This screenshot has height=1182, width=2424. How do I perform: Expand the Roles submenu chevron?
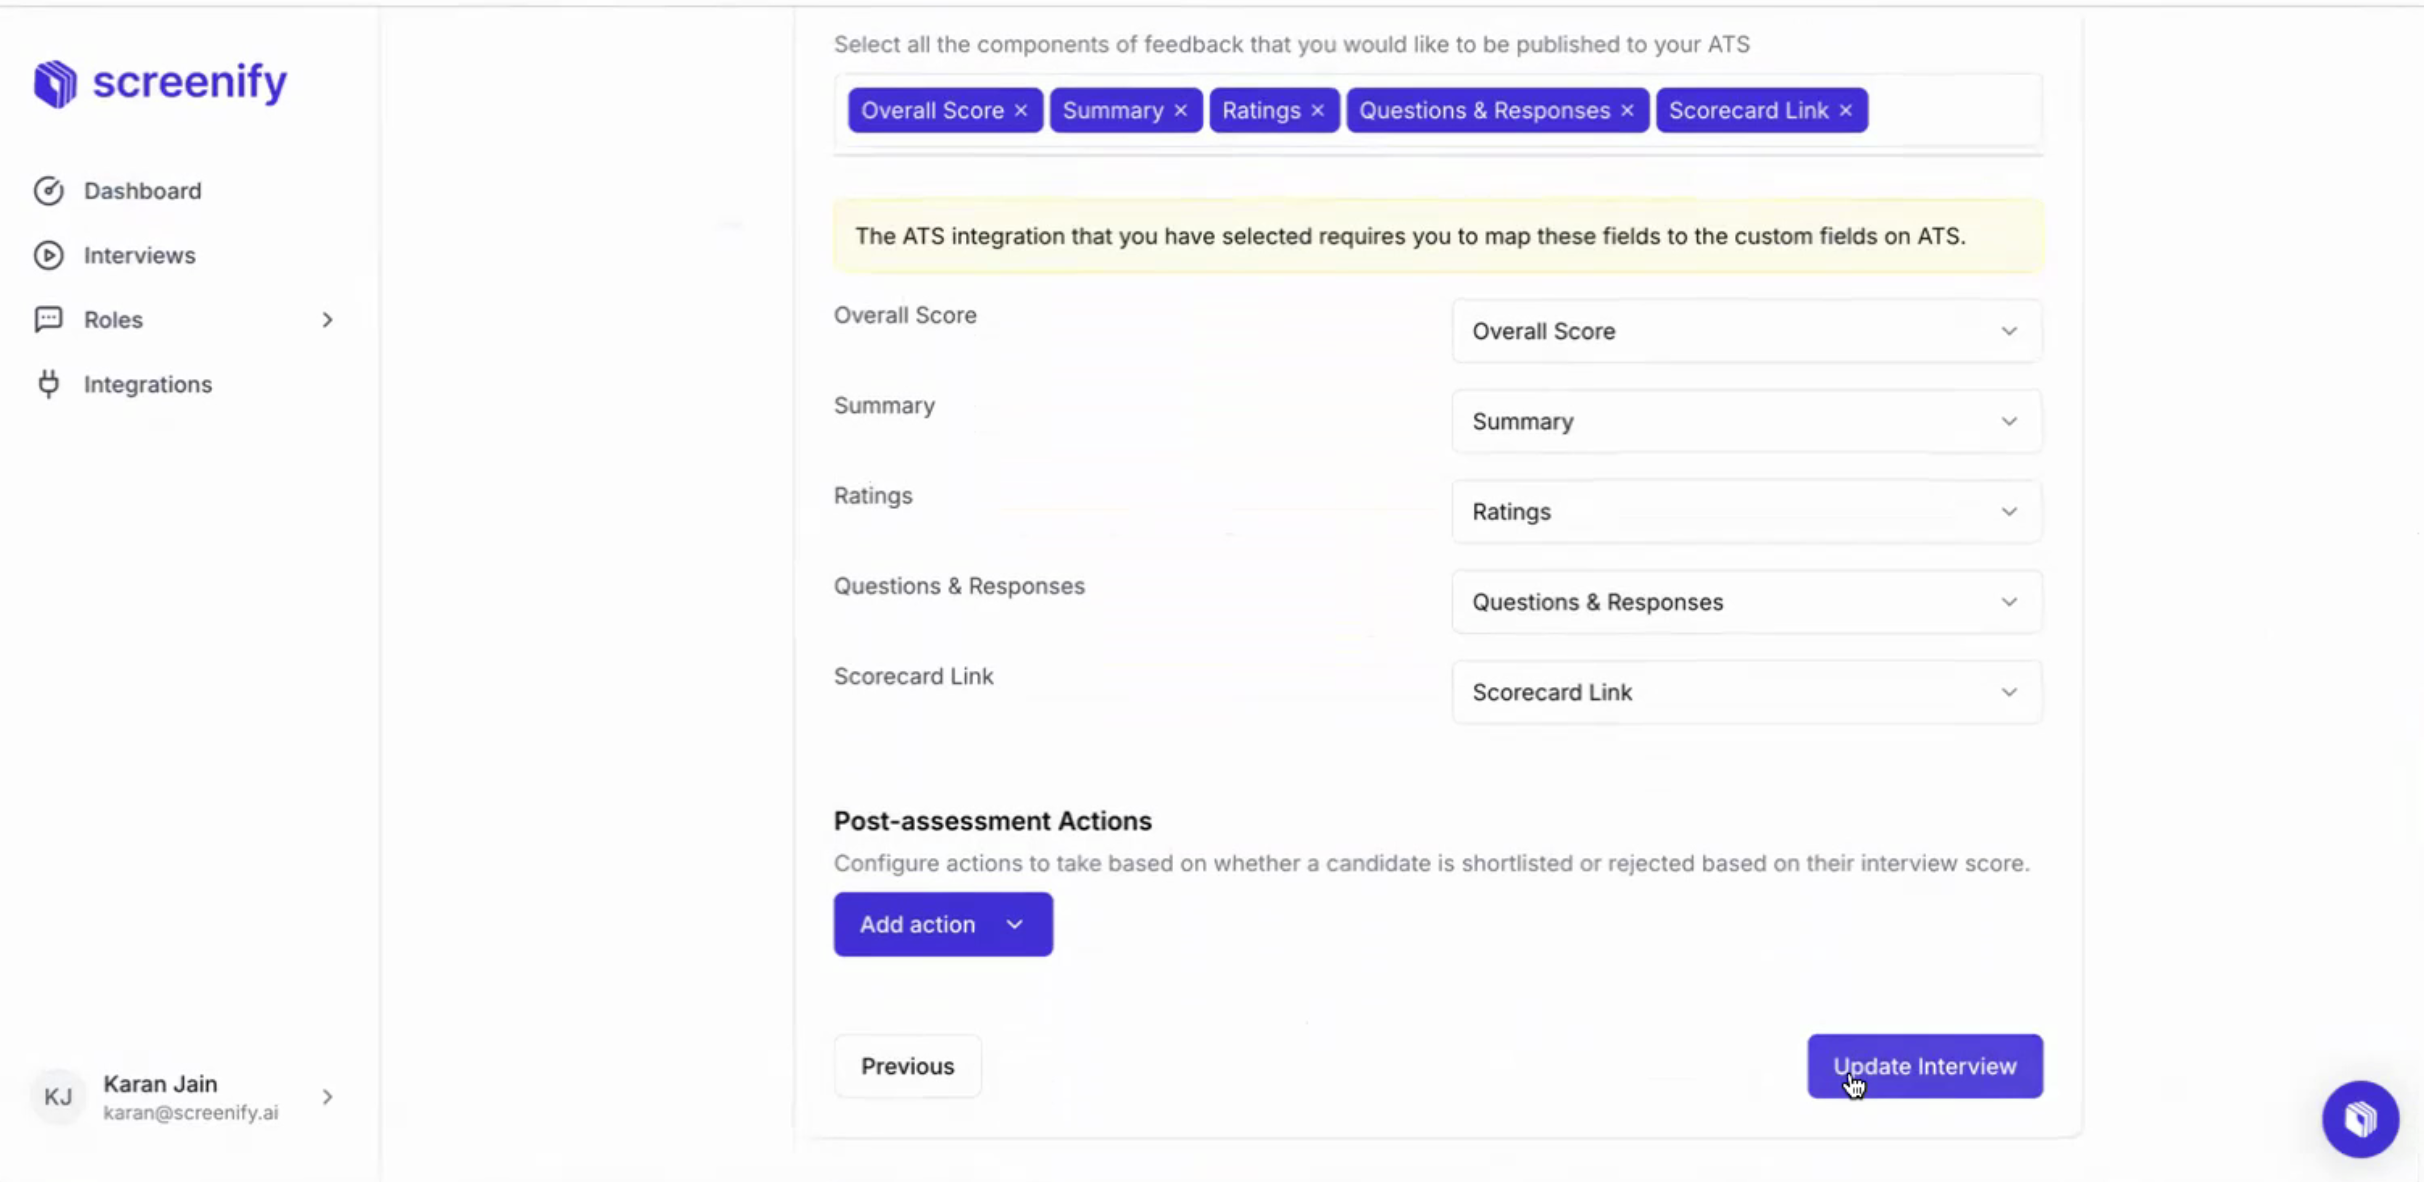pyautogui.click(x=327, y=320)
